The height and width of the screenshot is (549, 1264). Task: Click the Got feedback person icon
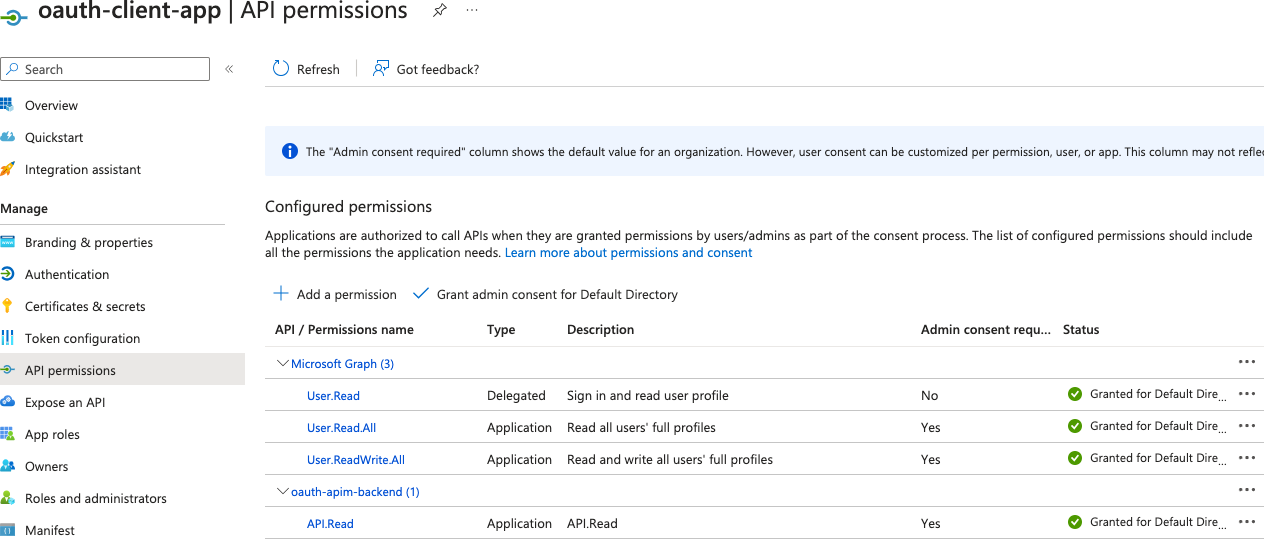pos(380,69)
